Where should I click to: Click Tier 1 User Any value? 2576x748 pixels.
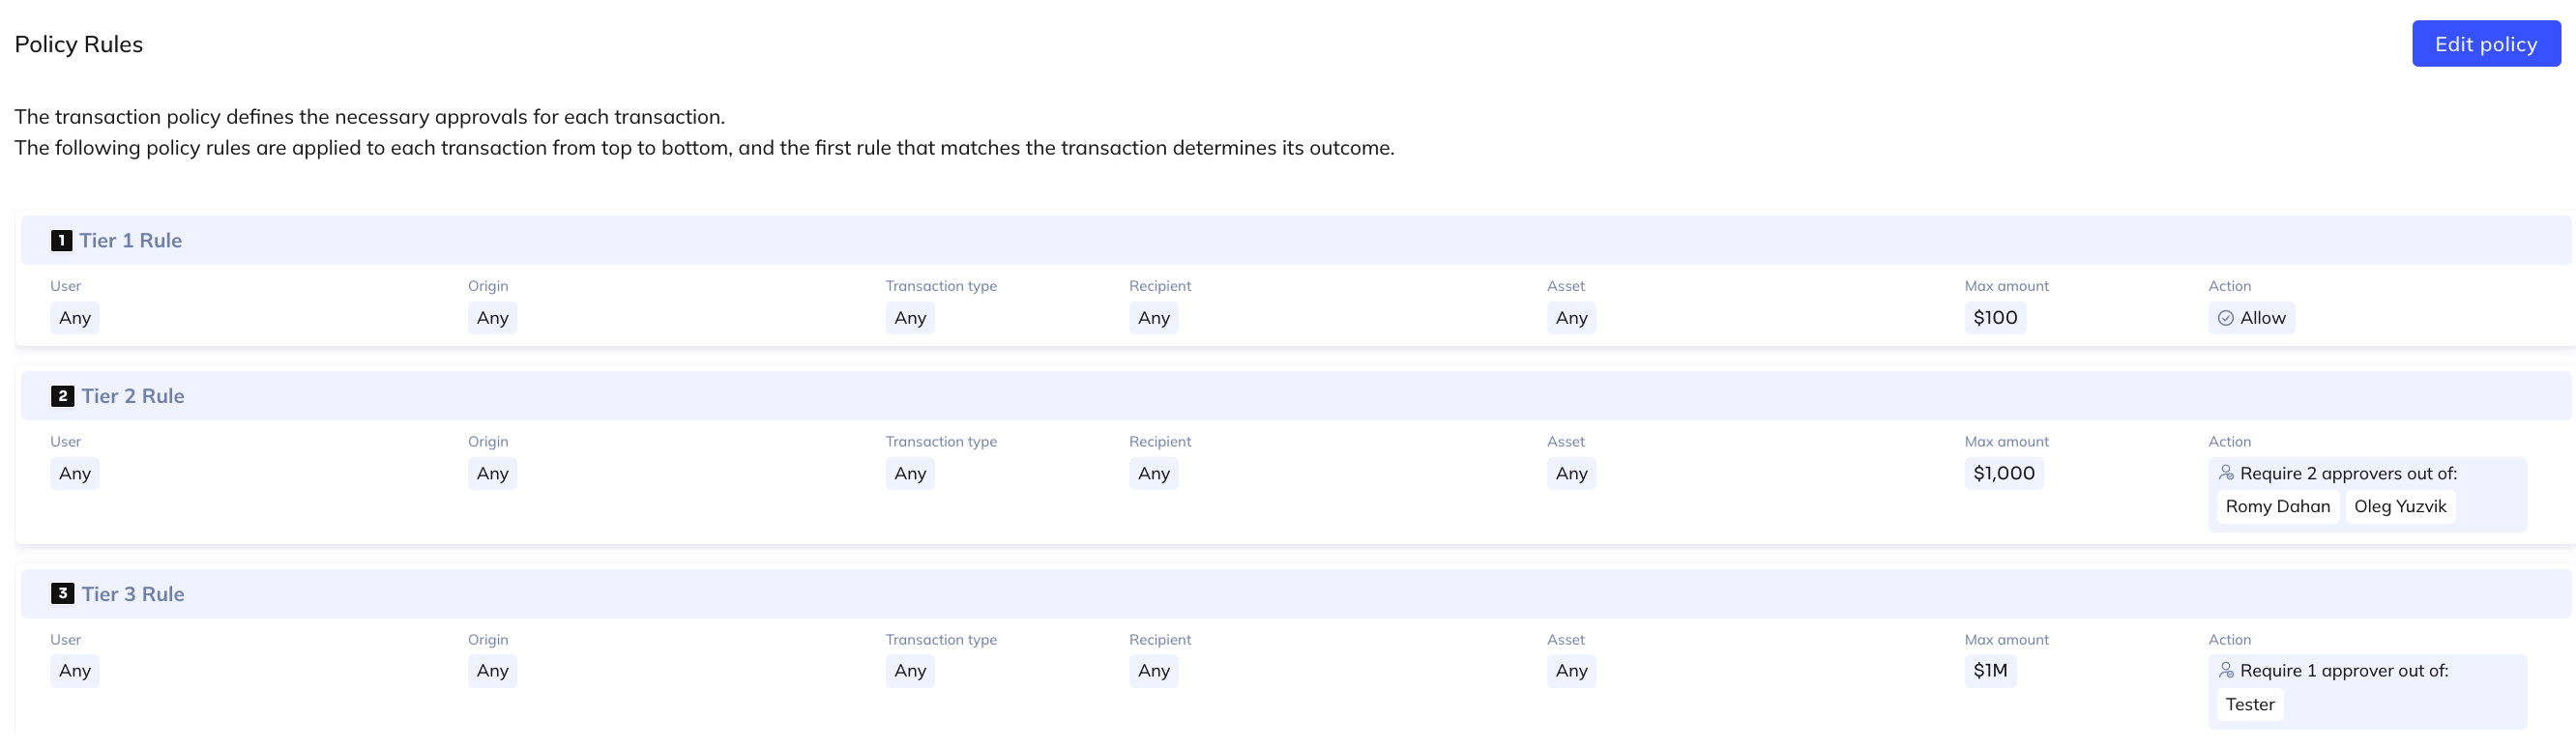tap(75, 318)
